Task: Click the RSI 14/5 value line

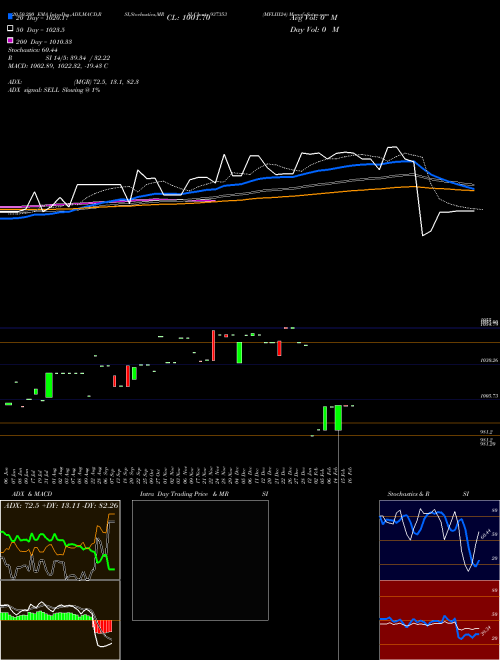Action: point(59,58)
